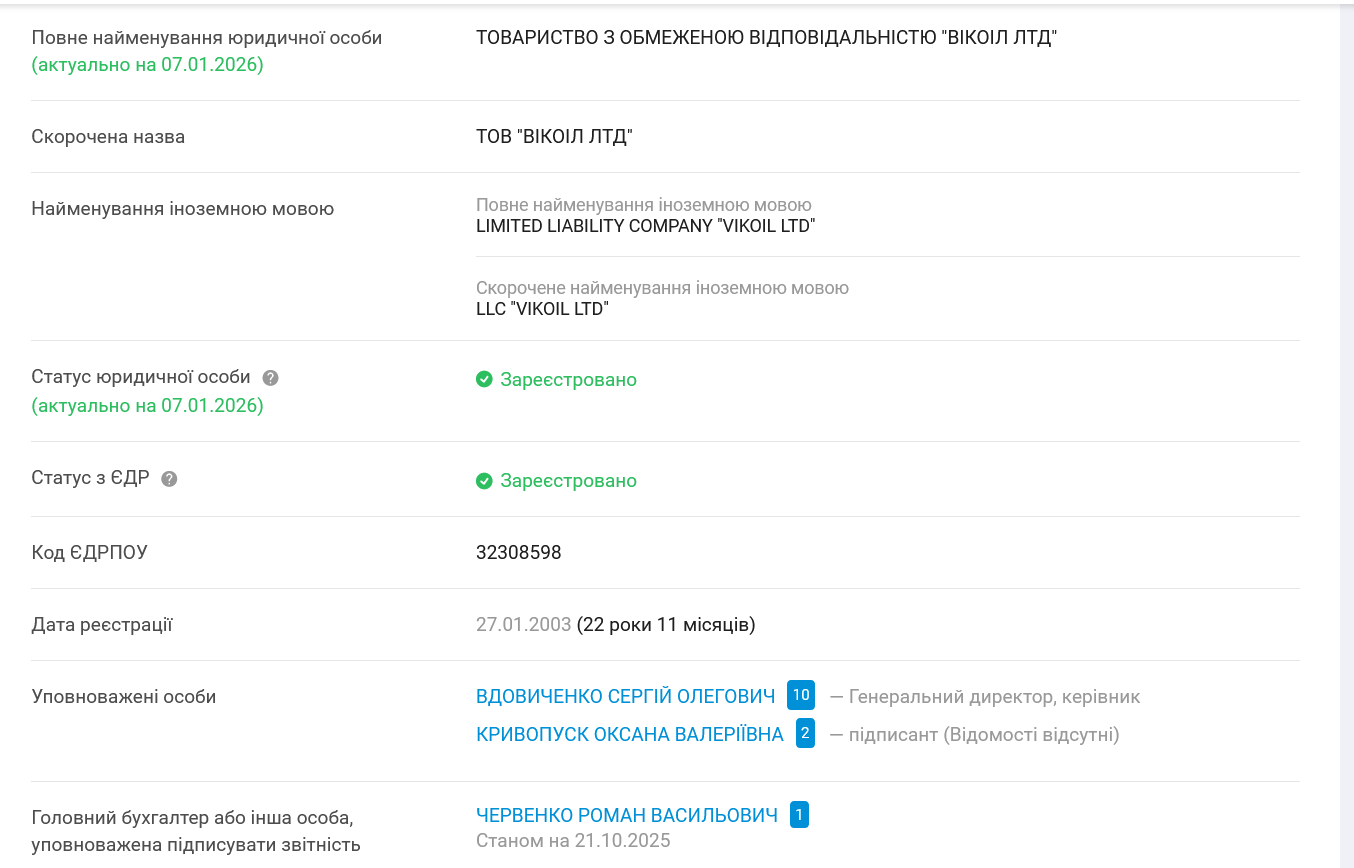Click the ЄДРПОУ code 32308598
Screen dimensions: 1354x868
(x=518, y=552)
